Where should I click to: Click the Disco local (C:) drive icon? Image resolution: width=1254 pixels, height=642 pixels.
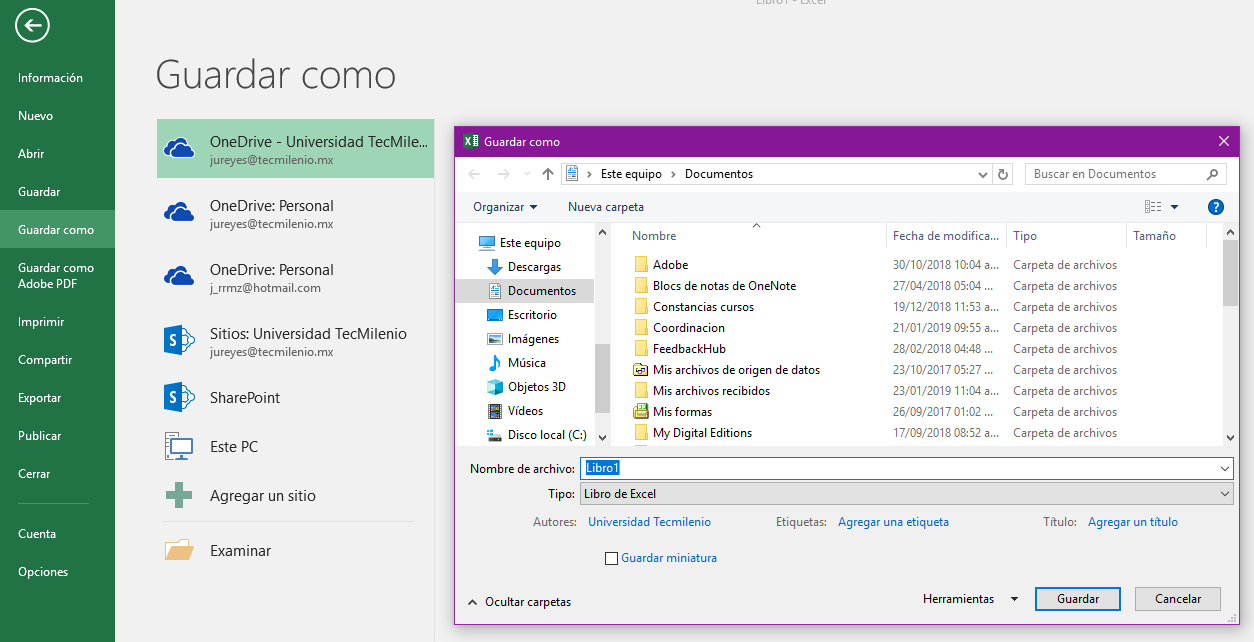[494, 435]
